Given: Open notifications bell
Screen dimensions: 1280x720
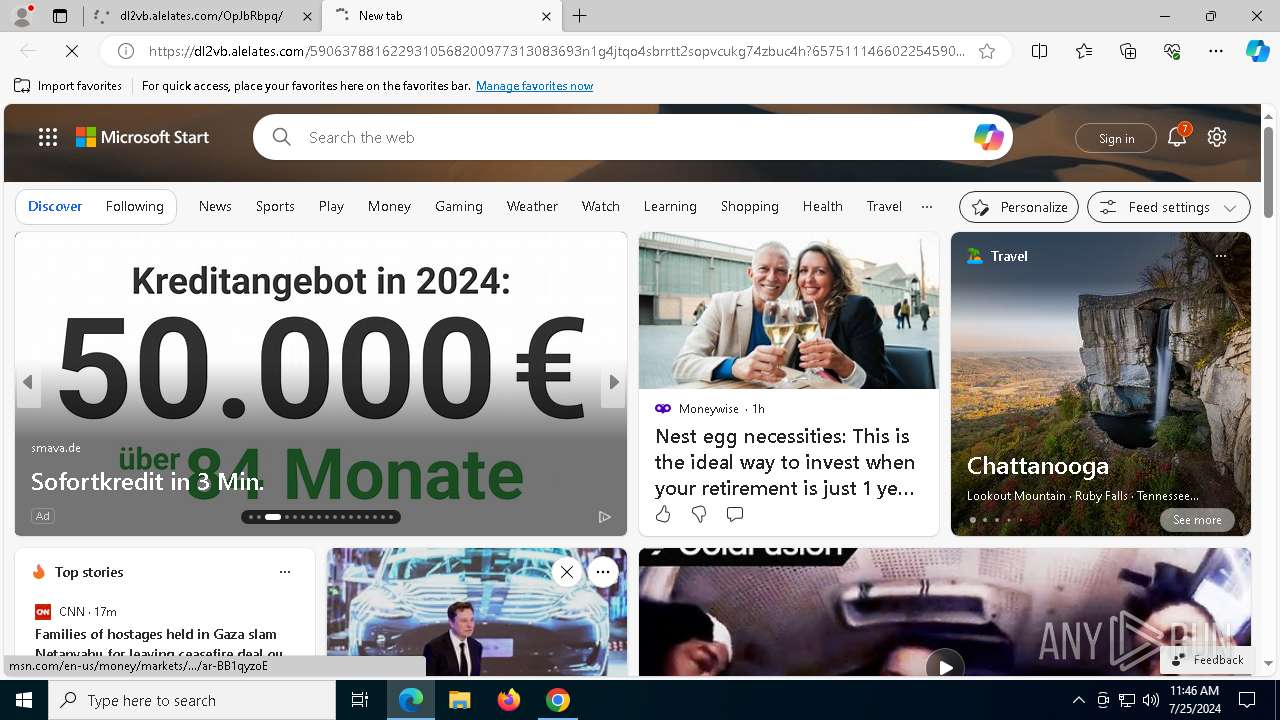Looking at the screenshot, I should pos(1177,137).
